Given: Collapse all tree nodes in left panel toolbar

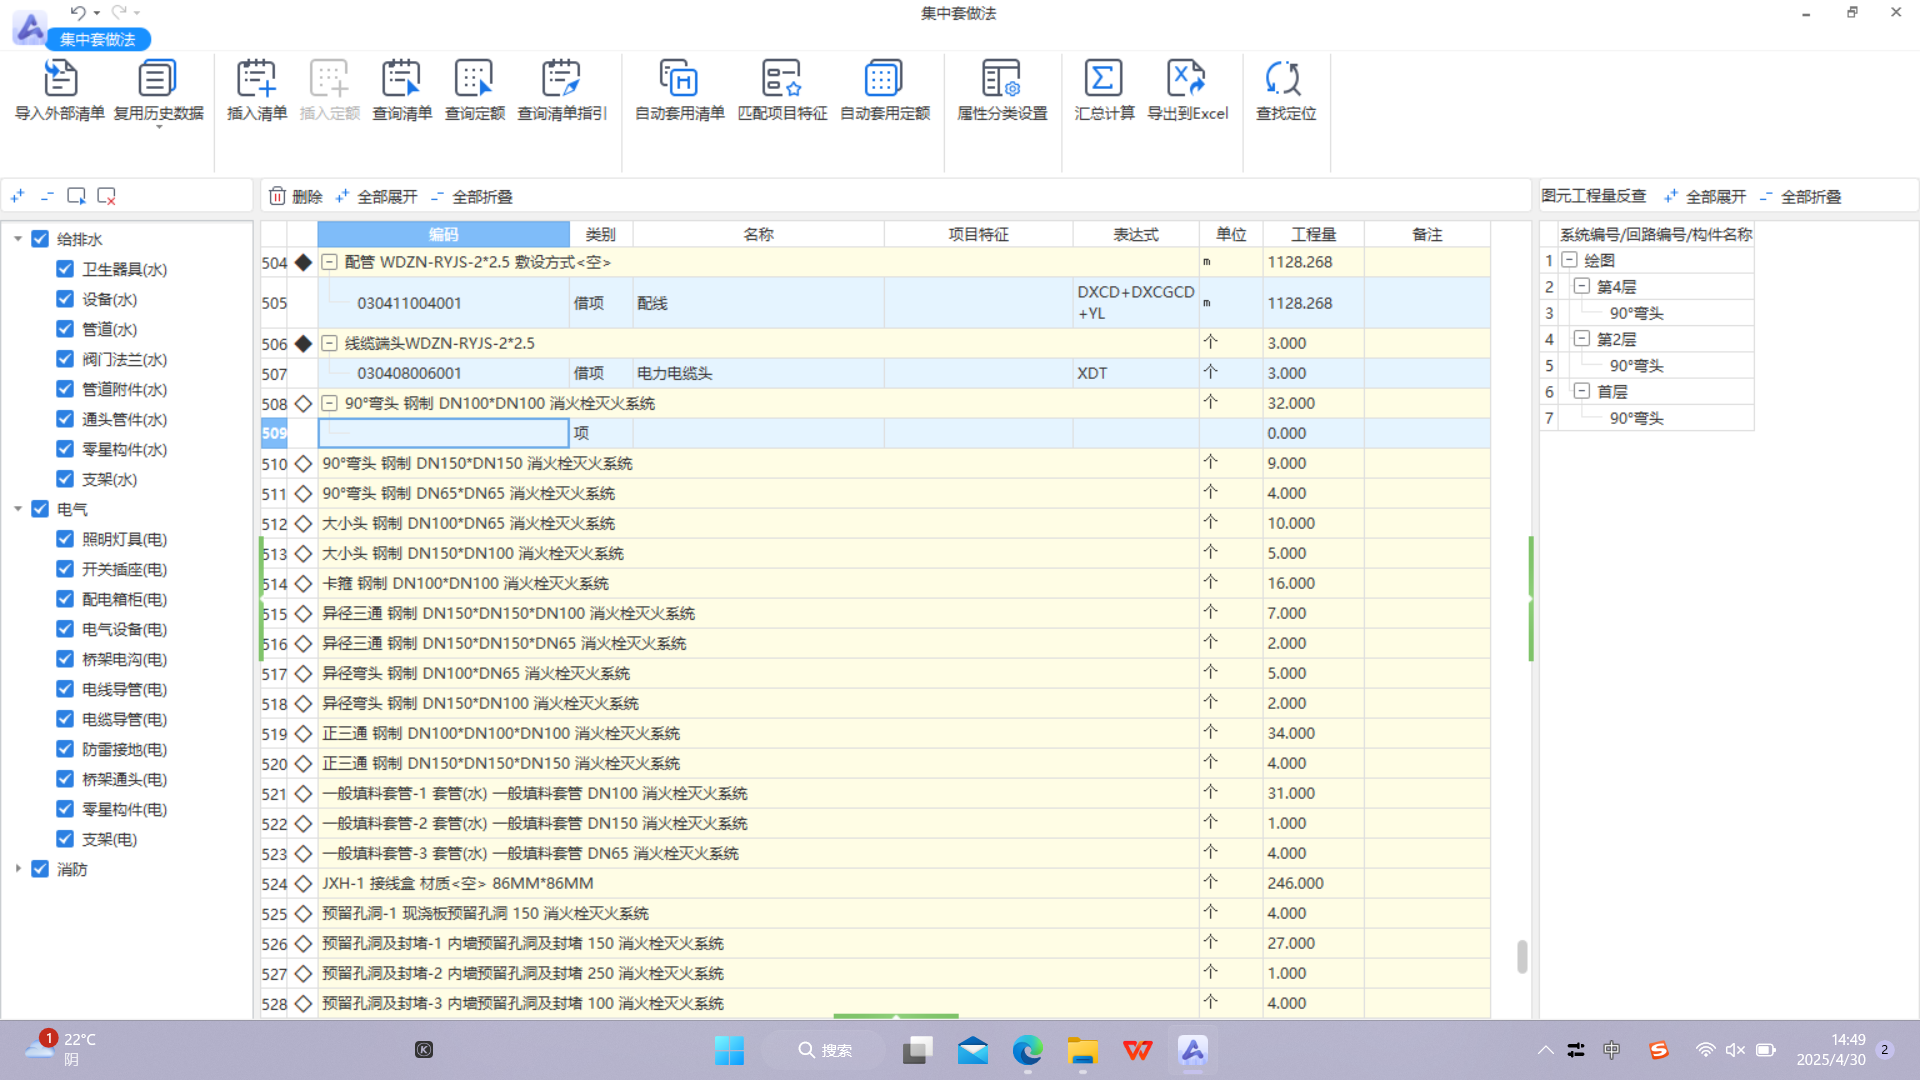Looking at the screenshot, I should click(x=47, y=196).
